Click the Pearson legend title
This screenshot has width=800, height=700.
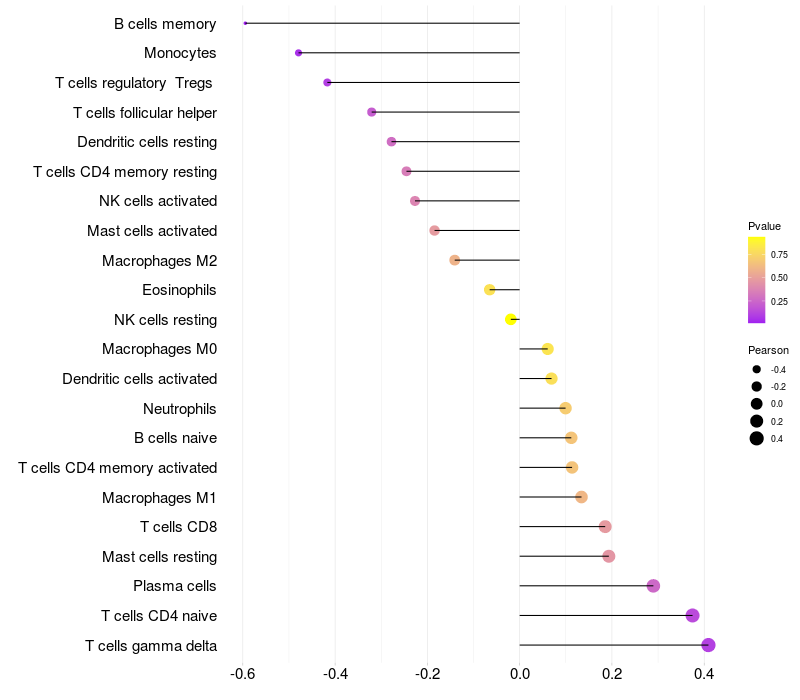tap(768, 350)
